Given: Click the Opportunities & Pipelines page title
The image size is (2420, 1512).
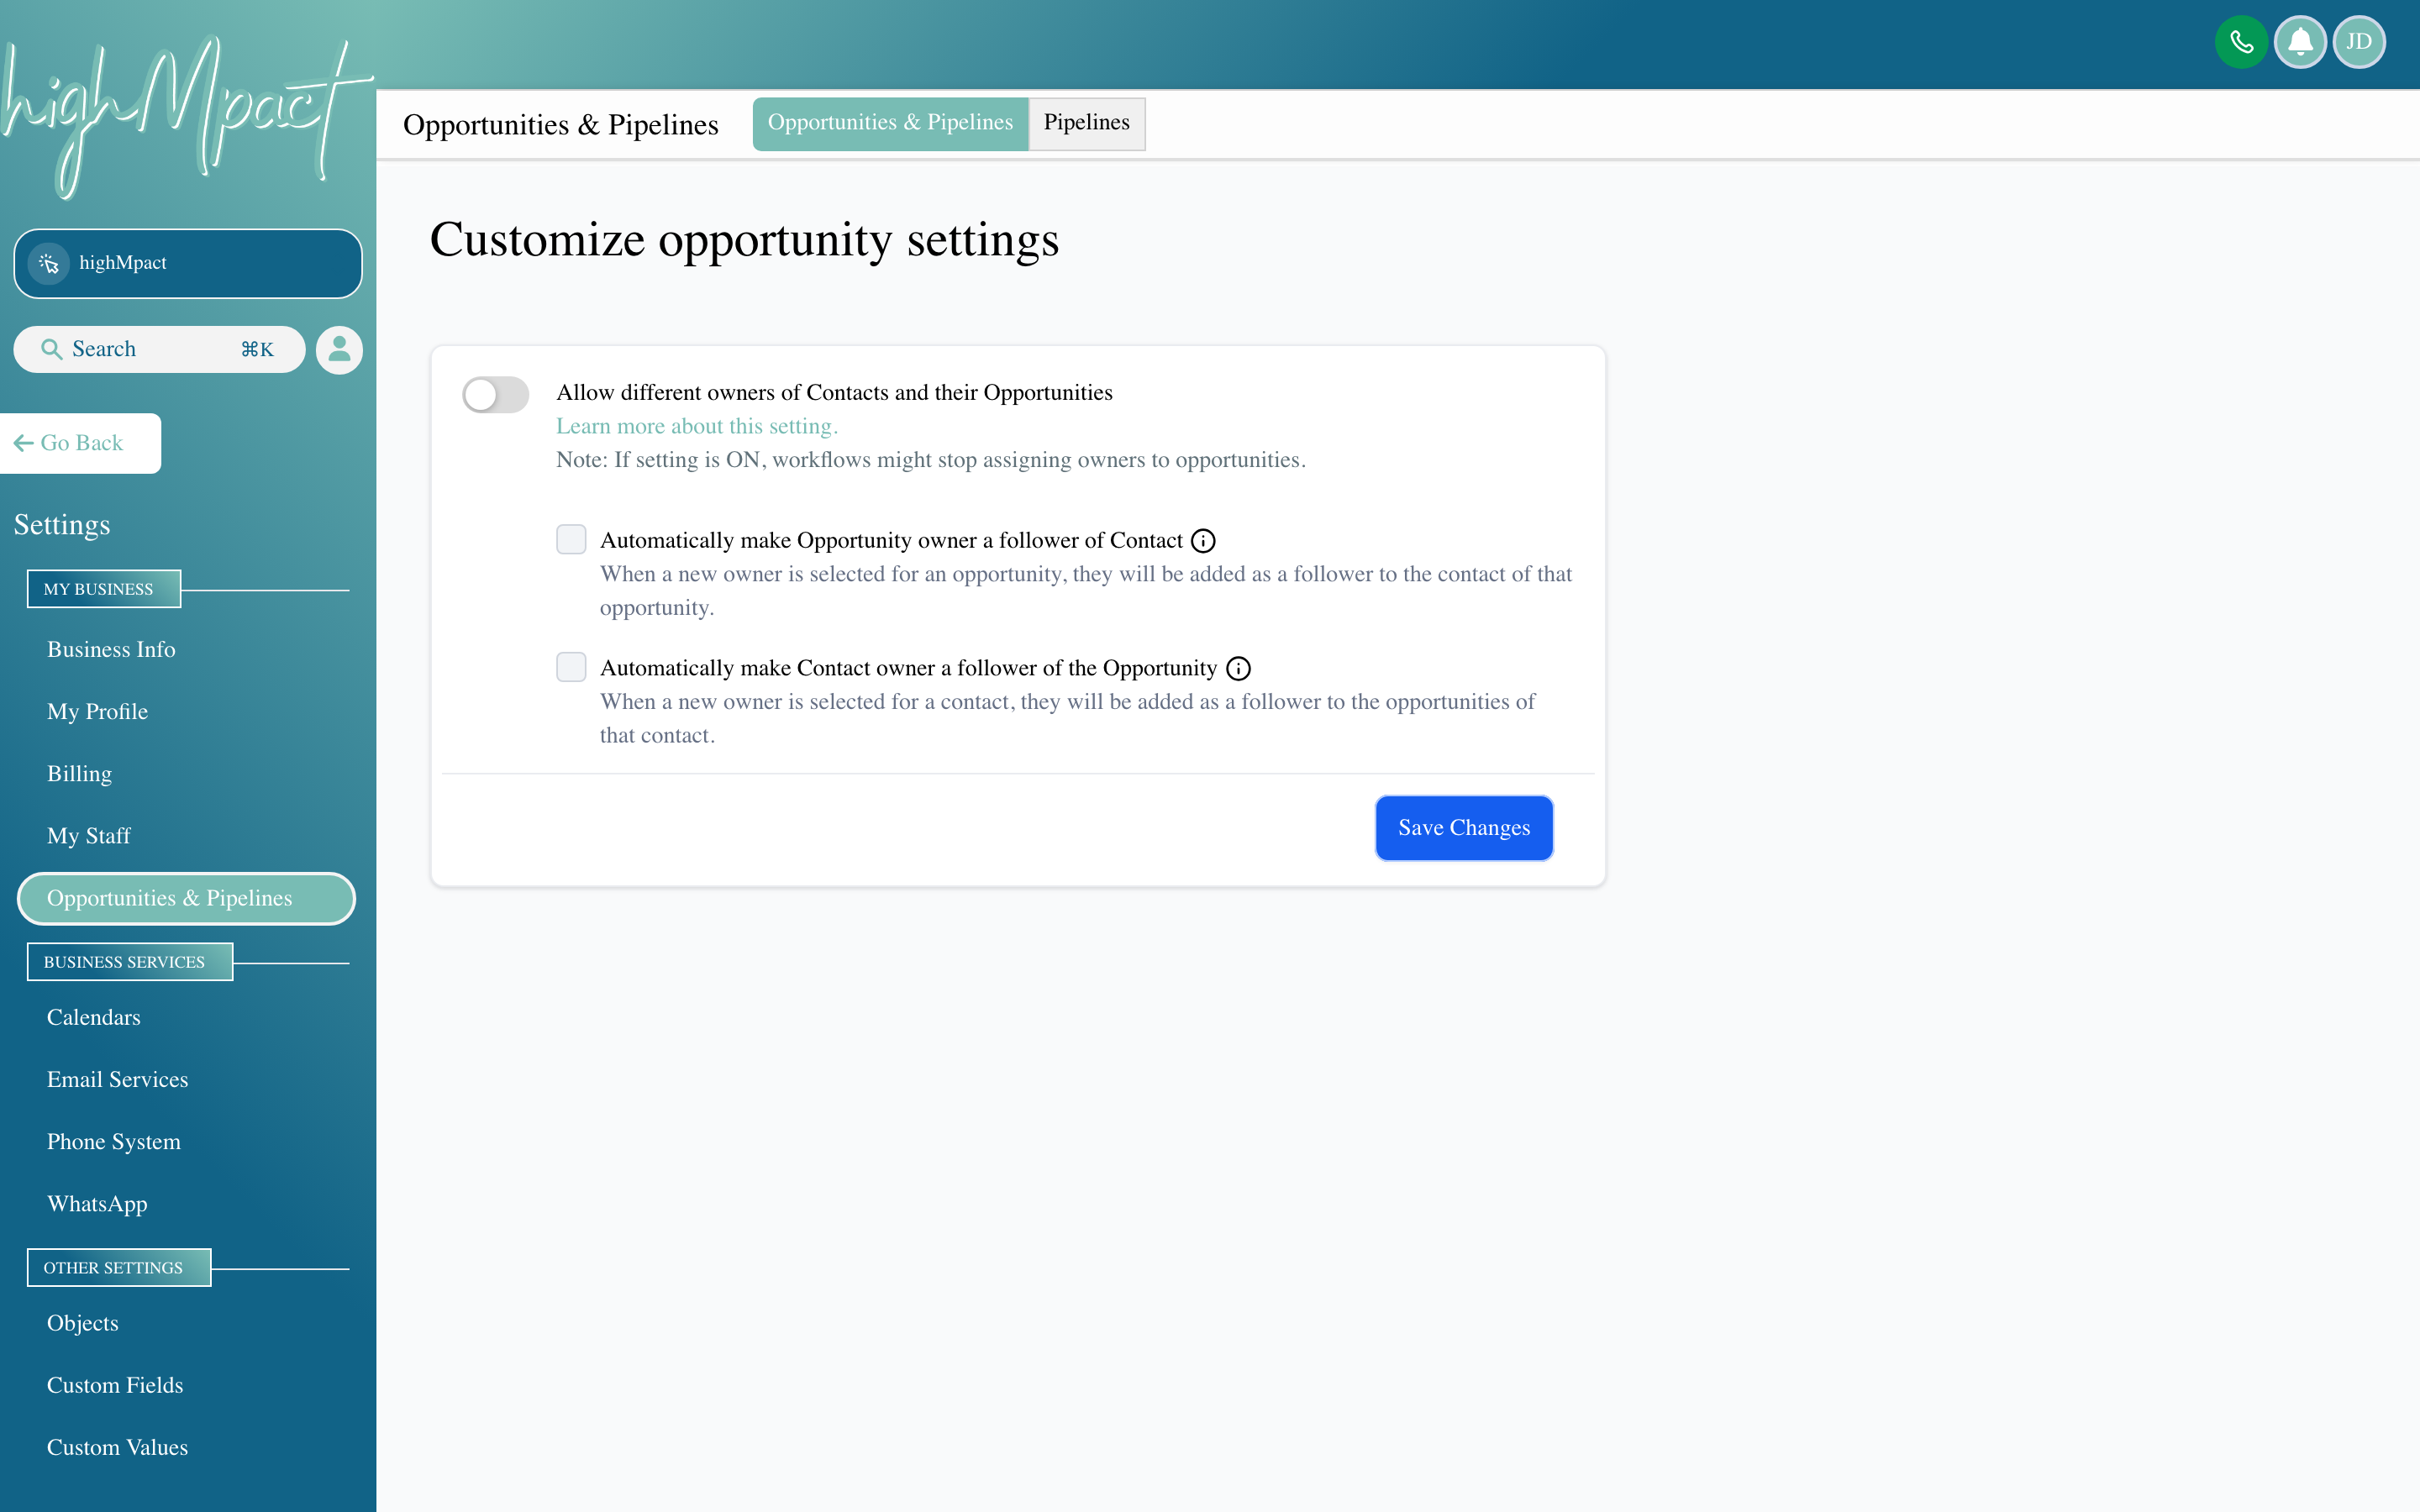Looking at the screenshot, I should click(561, 125).
